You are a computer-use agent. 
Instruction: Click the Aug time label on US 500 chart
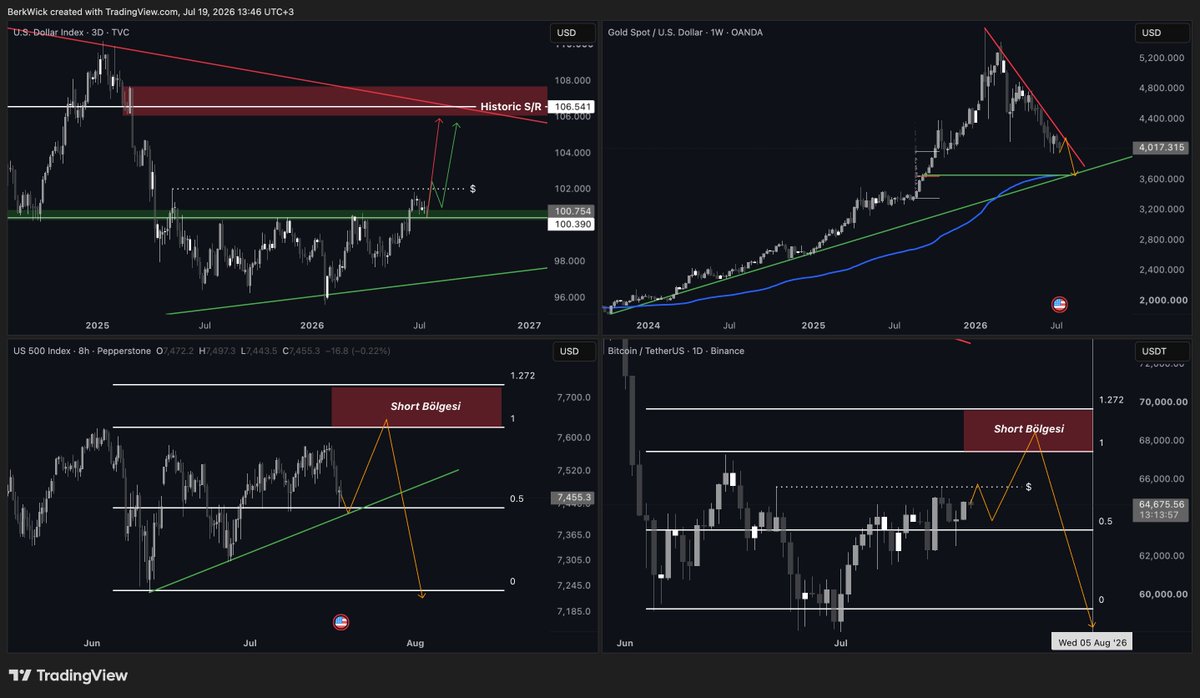pos(415,643)
